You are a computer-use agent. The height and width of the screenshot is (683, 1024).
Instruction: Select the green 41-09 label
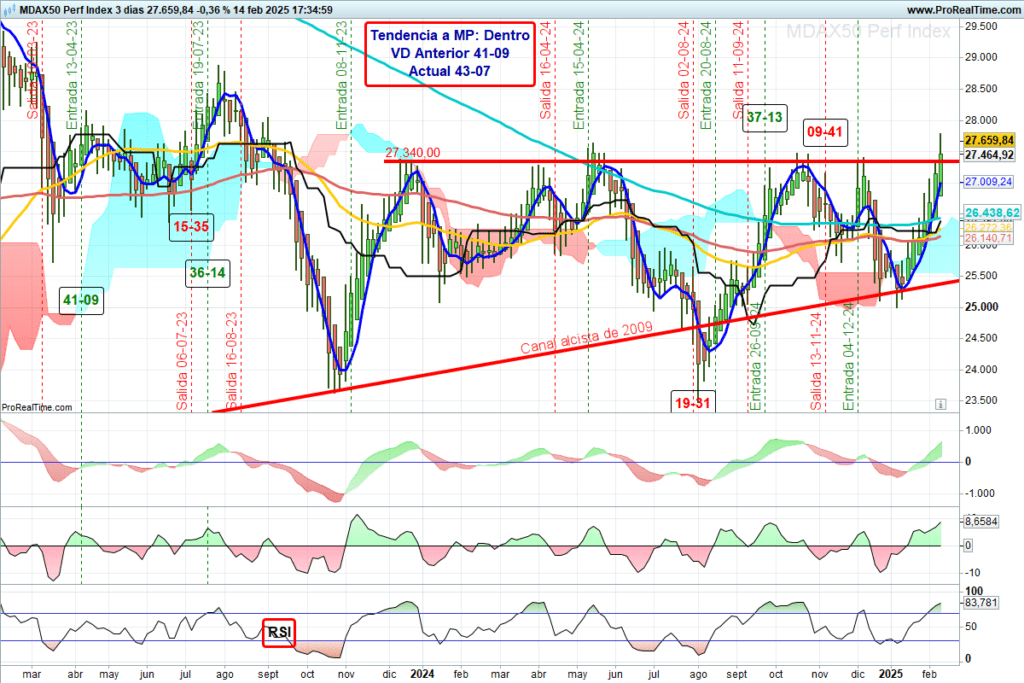[x=81, y=299]
